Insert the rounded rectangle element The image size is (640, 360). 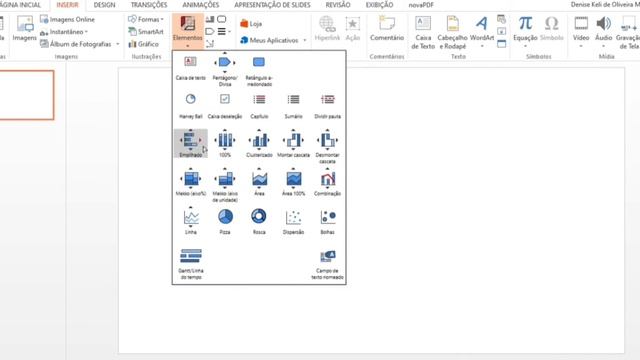pos(259,71)
